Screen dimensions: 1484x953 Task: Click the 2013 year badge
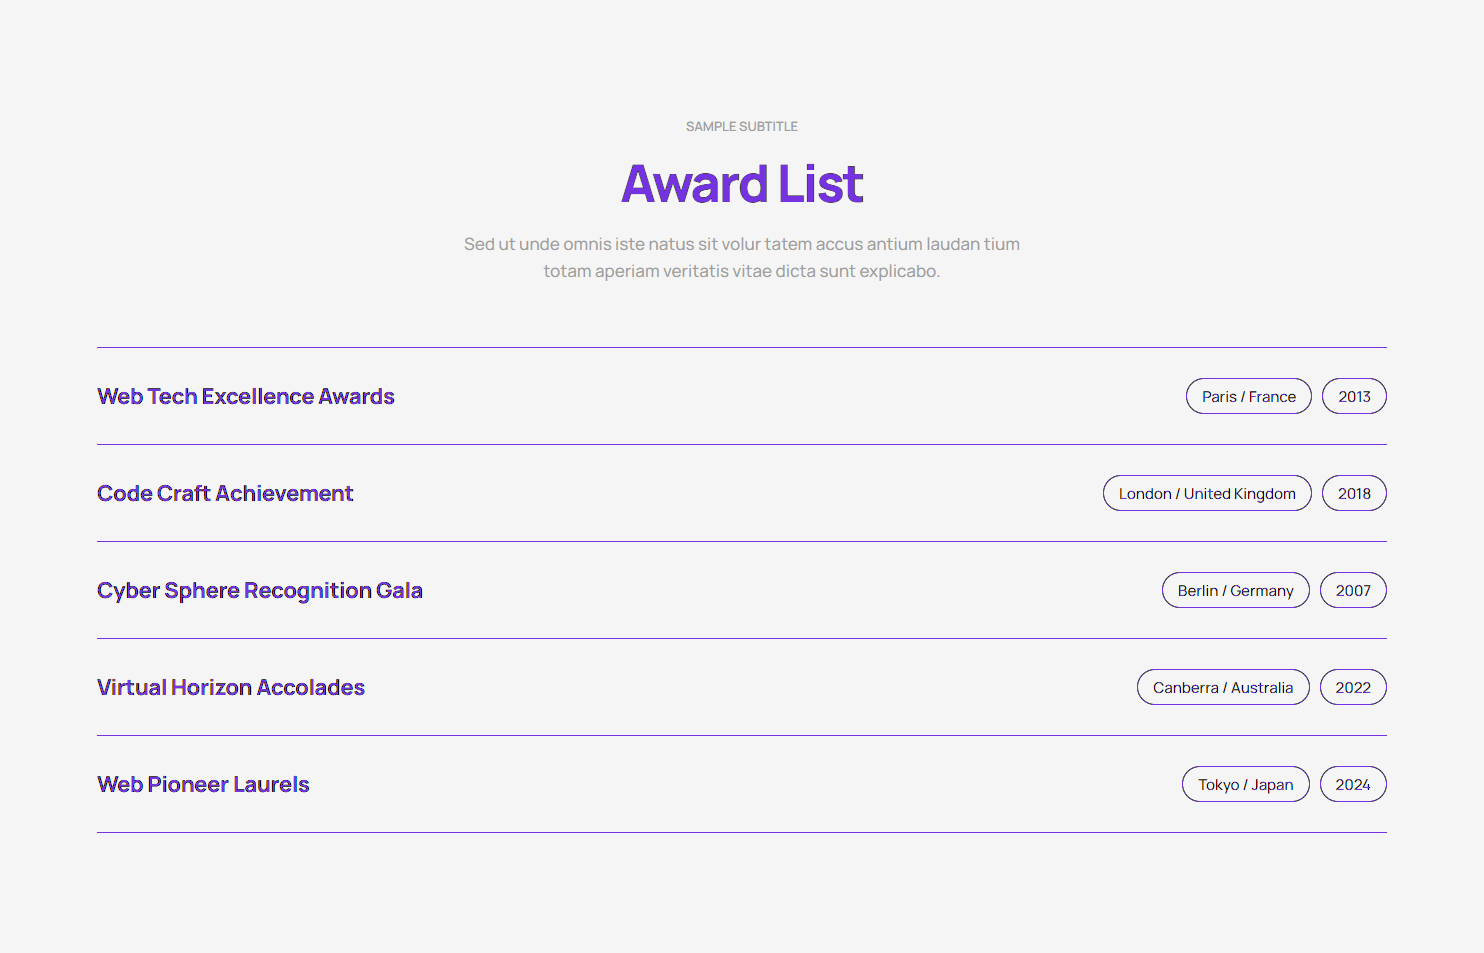click(1354, 397)
